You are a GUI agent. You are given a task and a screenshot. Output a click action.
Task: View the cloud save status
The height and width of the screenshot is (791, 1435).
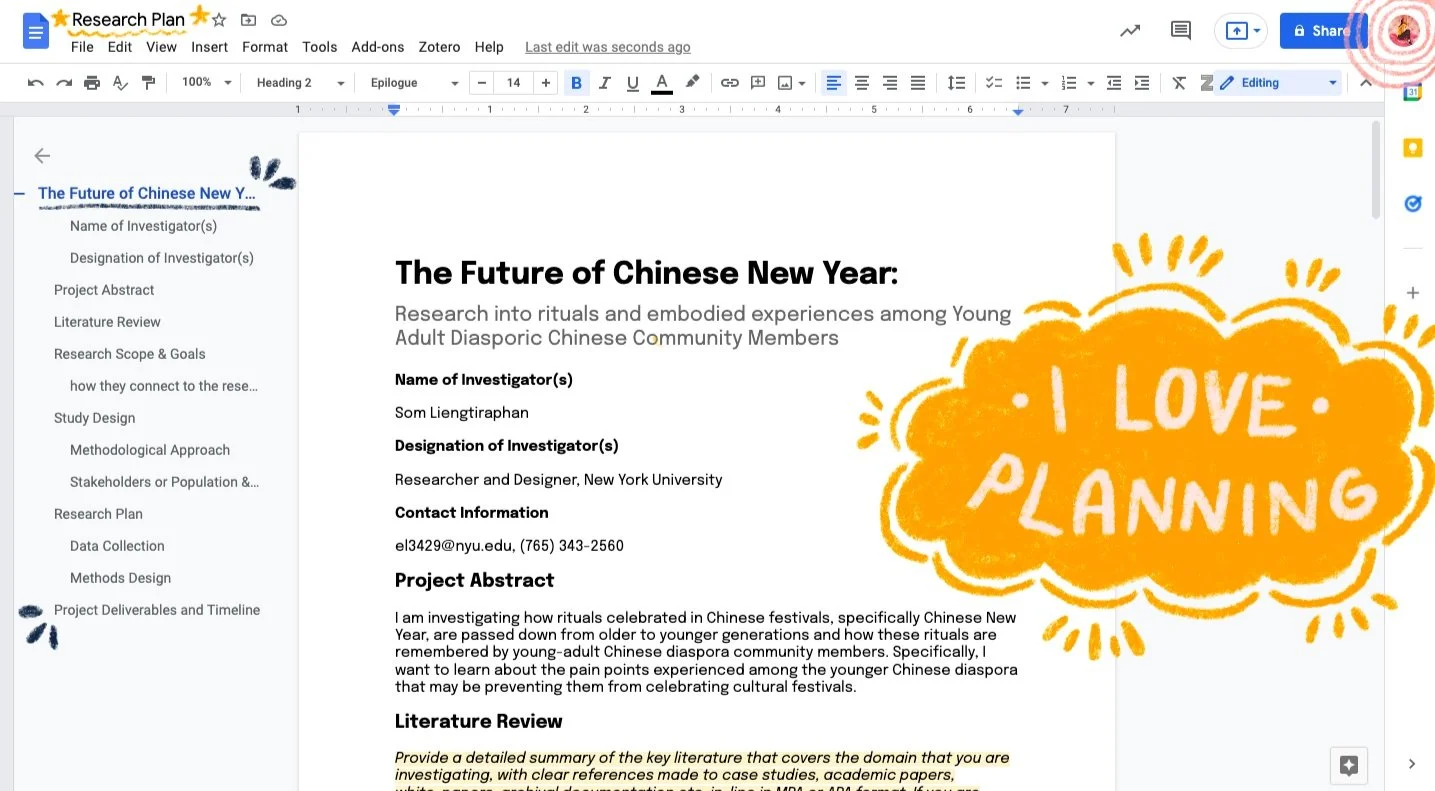[x=279, y=20]
